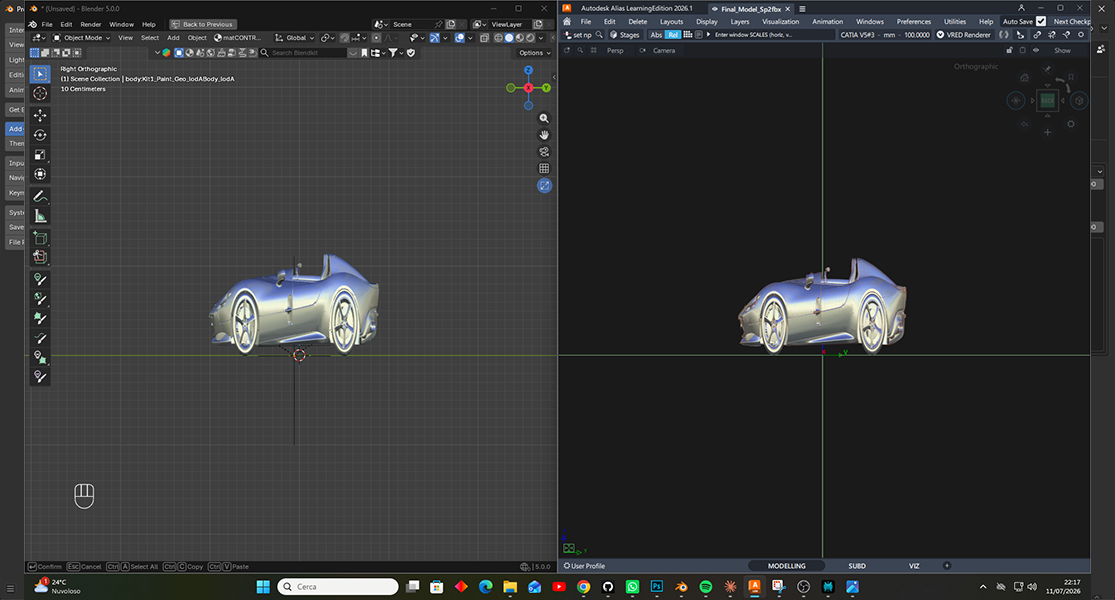The width and height of the screenshot is (1115, 600).
Task: Expand the Options dropdown in Blender
Action: pyautogui.click(x=535, y=53)
